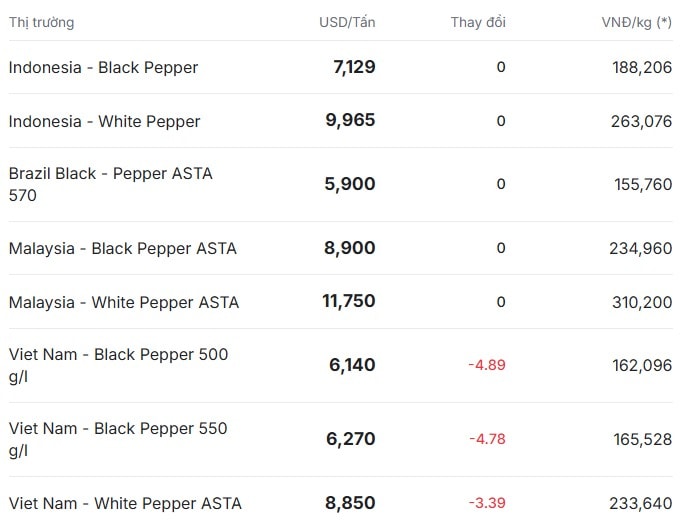Select the Indonesia - White Pepper row
The width and height of the screenshot is (683, 522).
pos(341,121)
